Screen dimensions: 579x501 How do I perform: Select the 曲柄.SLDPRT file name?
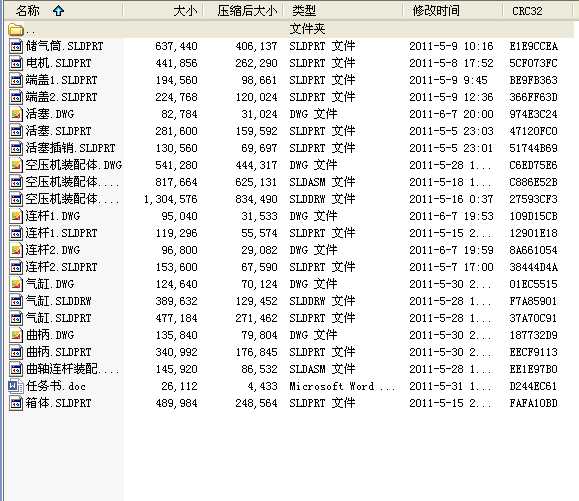click(58, 352)
